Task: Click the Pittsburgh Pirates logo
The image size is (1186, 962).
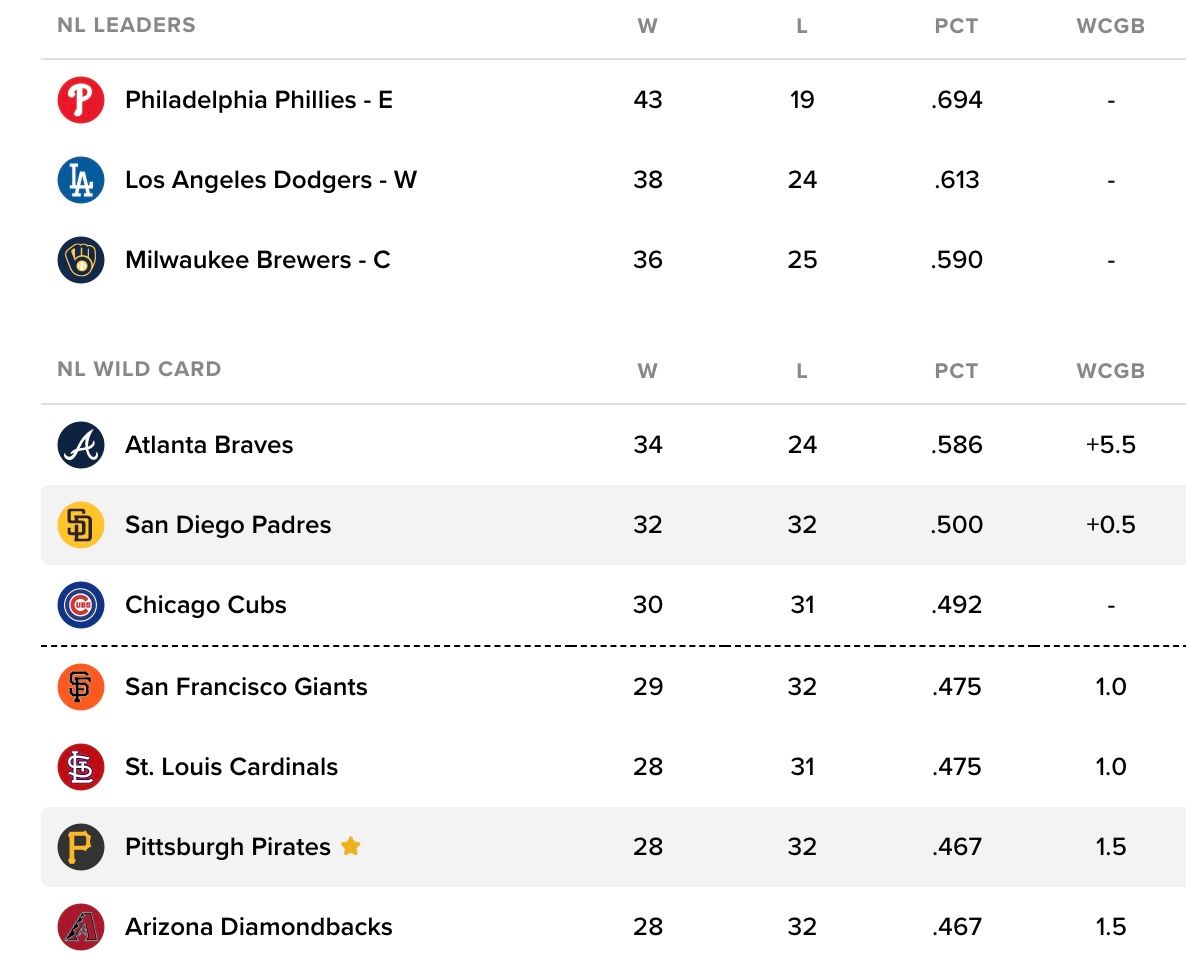Action: point(81,847)
